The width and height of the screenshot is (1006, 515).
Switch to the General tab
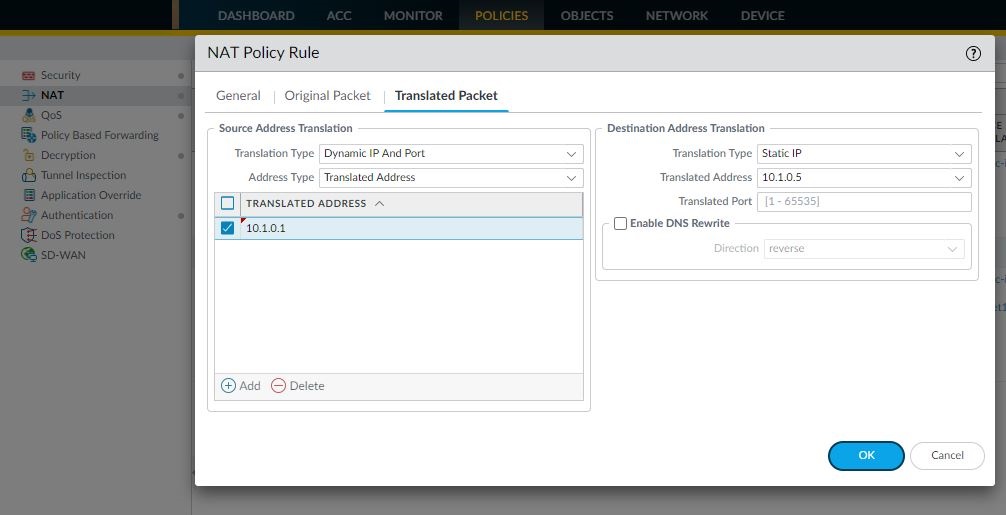[x=238, y=96]
